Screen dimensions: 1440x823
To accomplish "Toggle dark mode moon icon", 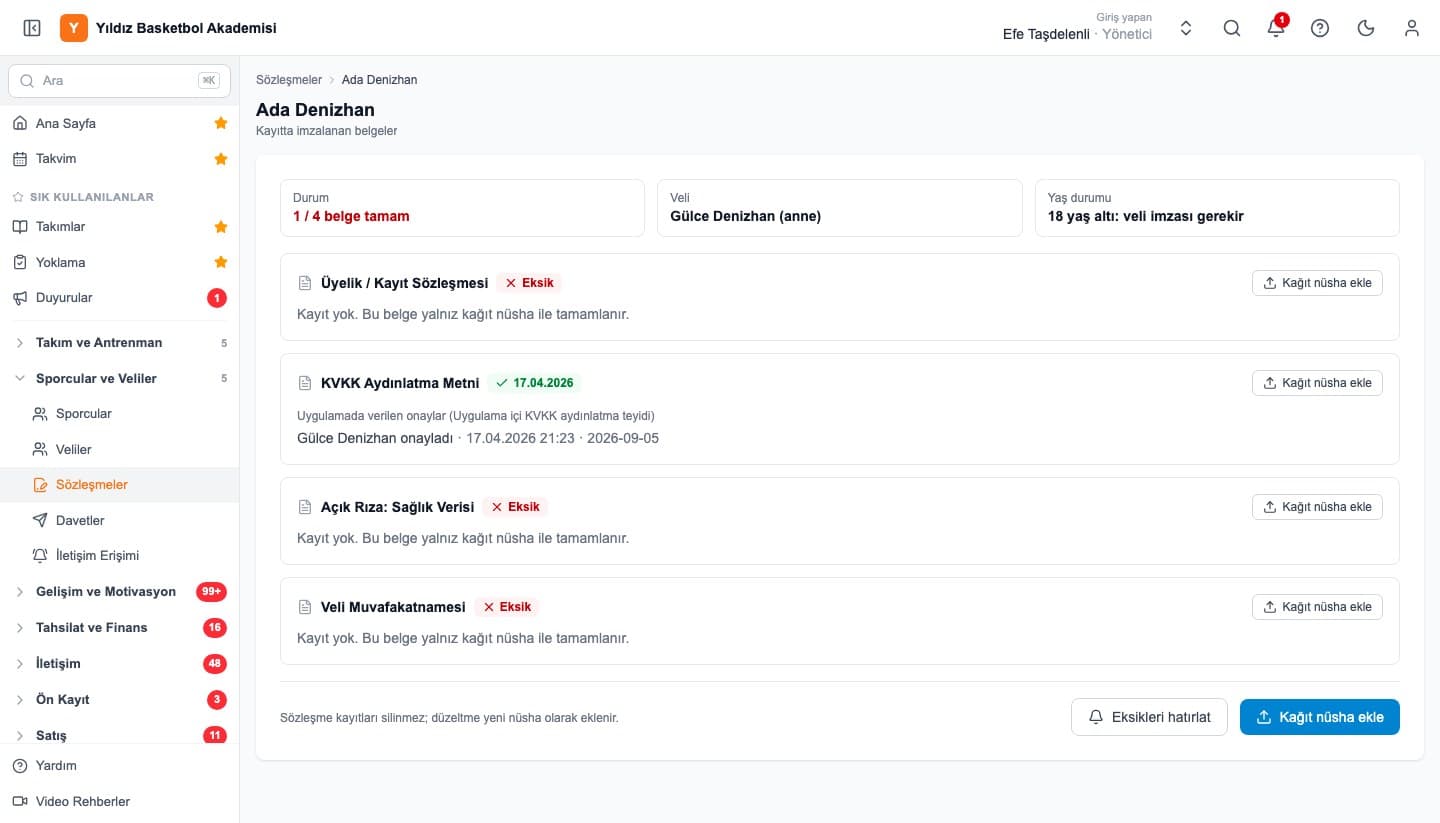I will click(1366, 28).
